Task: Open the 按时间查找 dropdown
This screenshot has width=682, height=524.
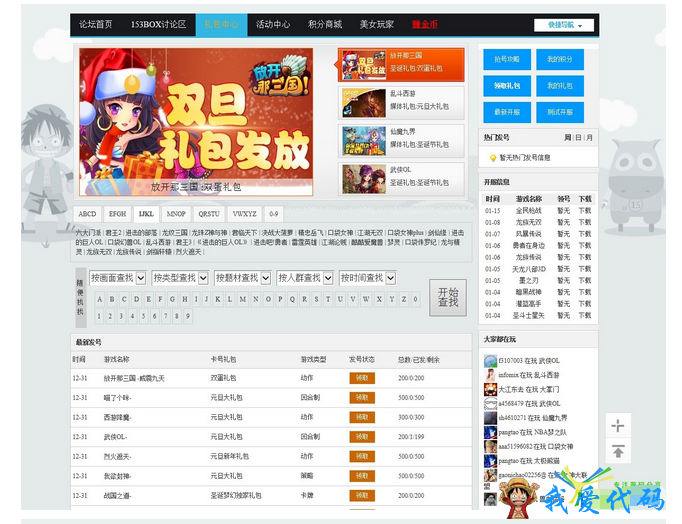Action: coord(368,278)
